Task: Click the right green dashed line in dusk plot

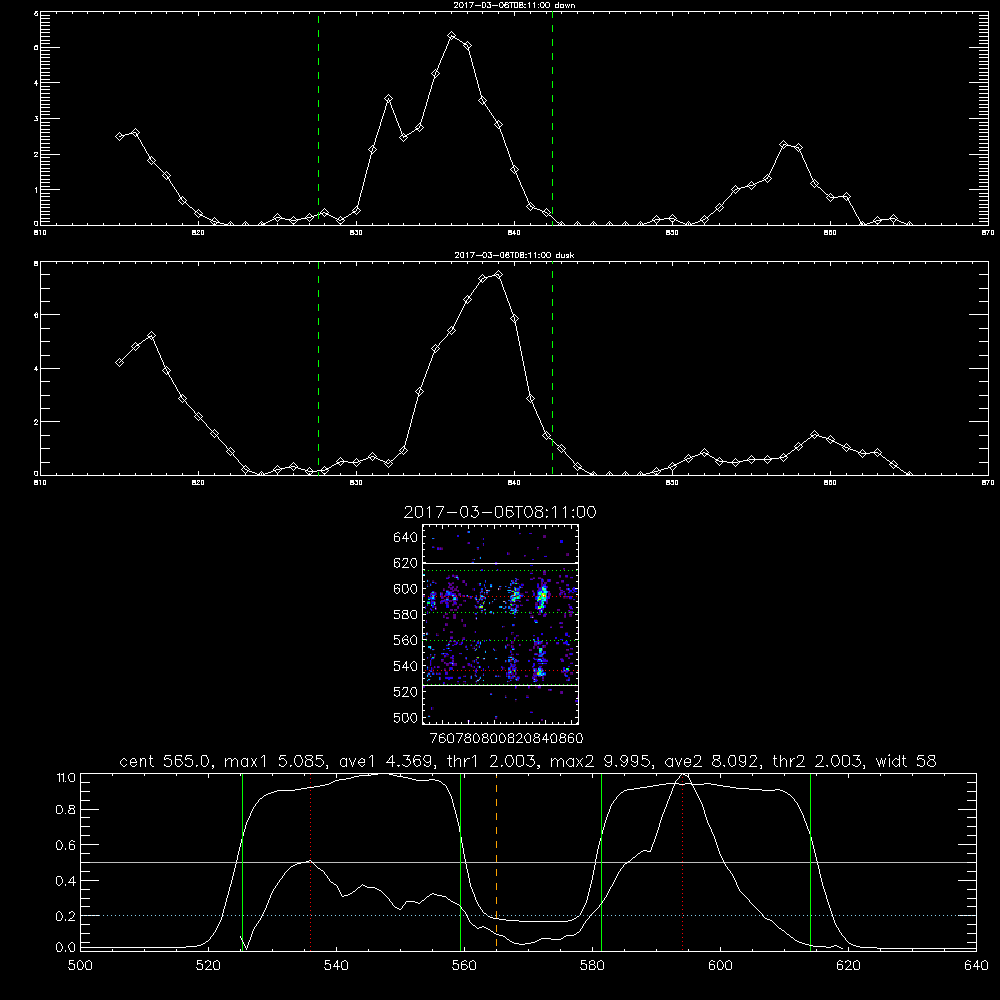Action: (552, 368)
